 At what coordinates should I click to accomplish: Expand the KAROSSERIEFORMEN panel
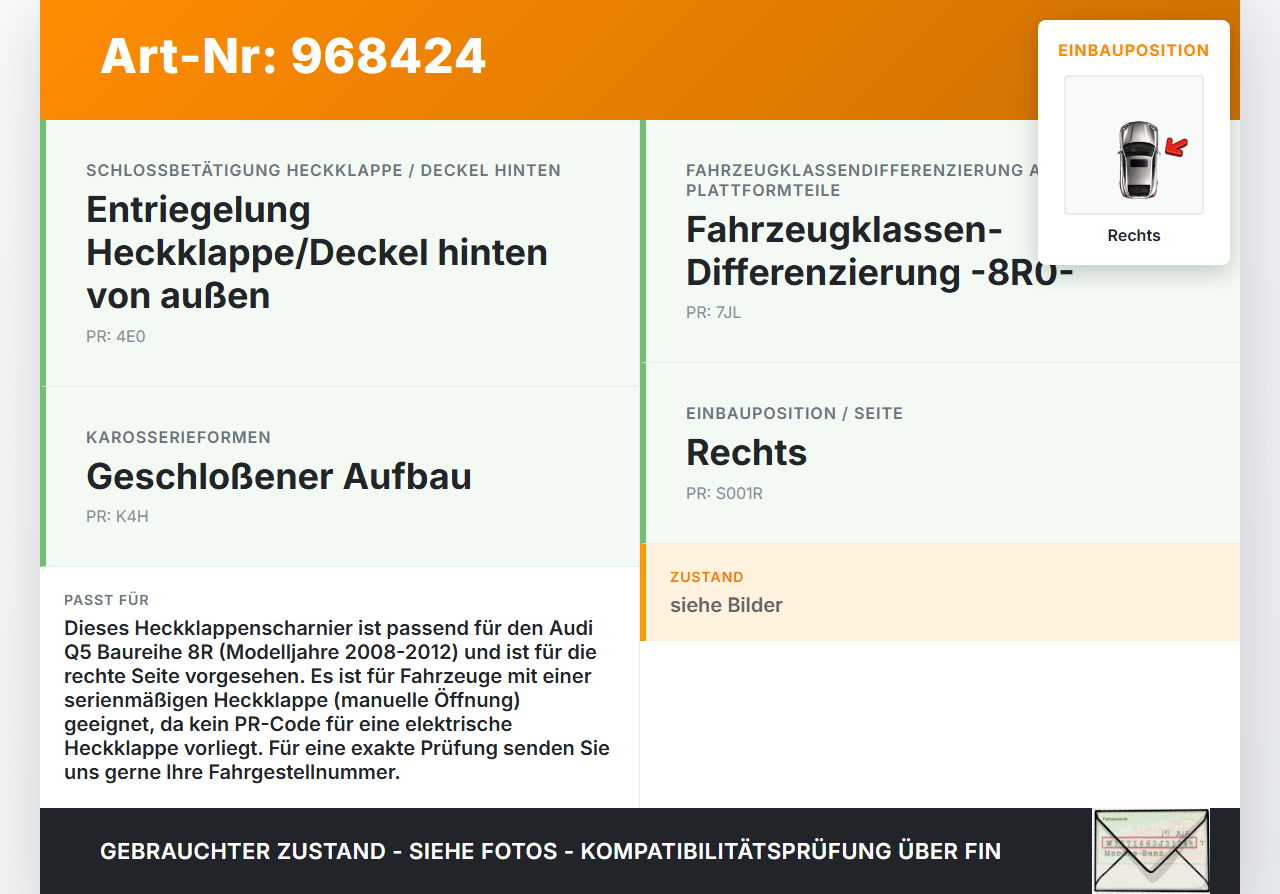179,437
